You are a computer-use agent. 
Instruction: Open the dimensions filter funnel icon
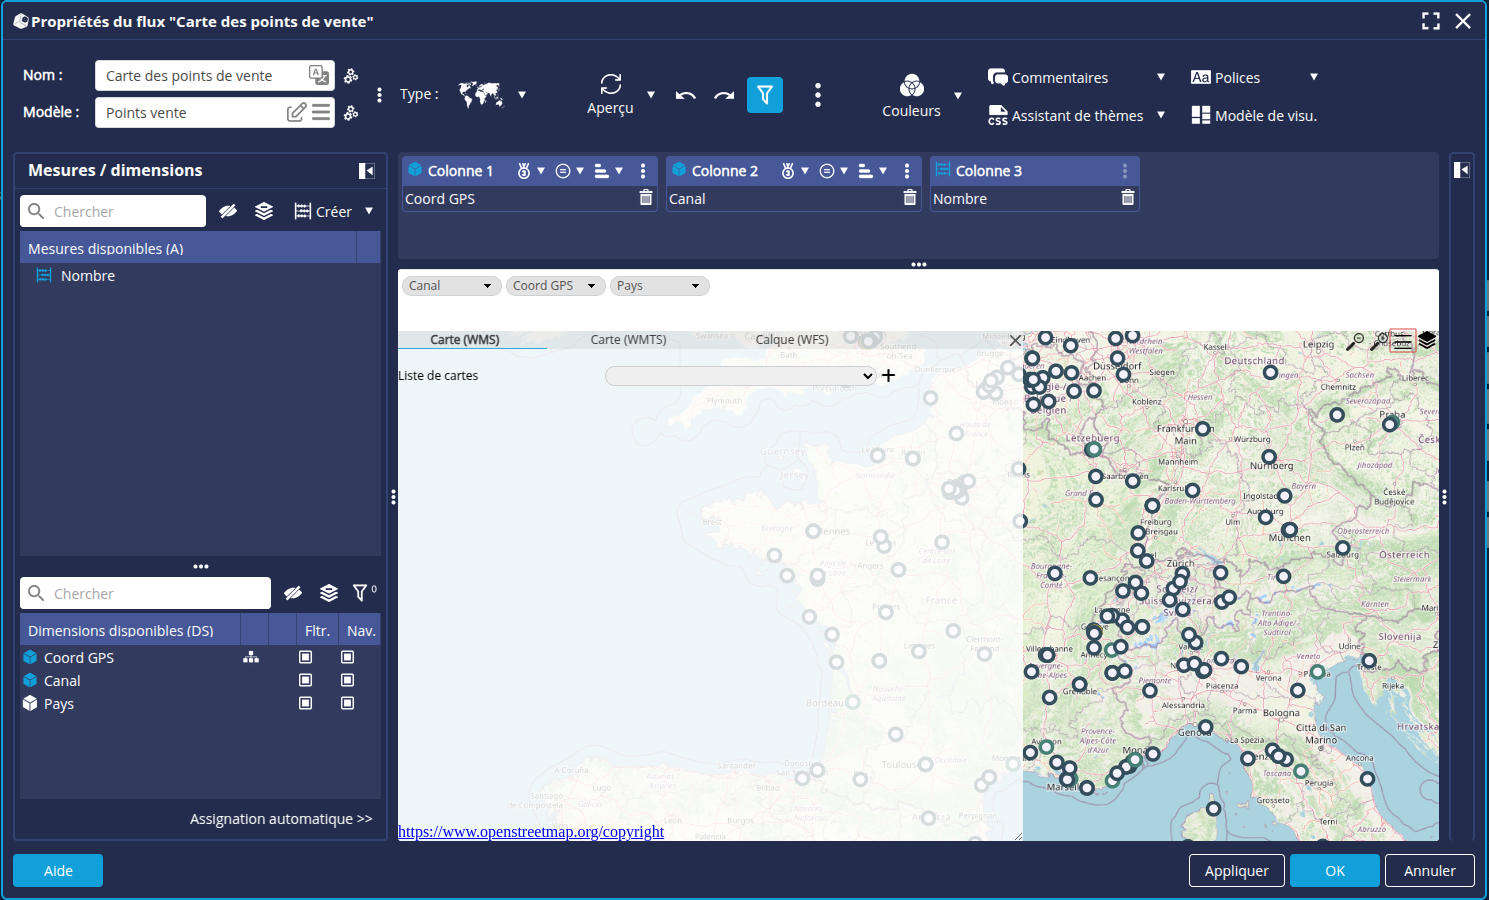coord(362,593)
